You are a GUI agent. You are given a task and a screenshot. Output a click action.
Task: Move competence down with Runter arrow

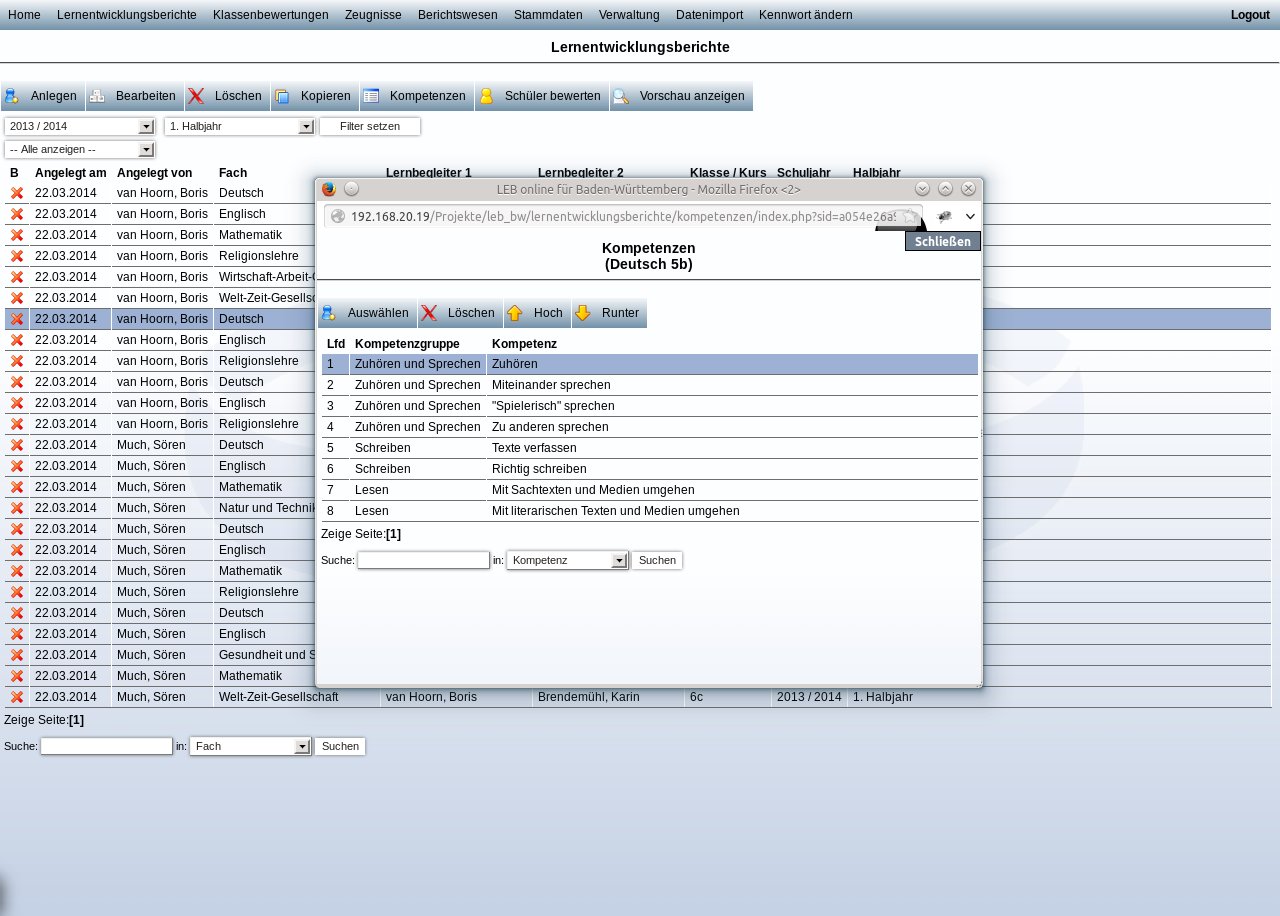tap(583, 313)
